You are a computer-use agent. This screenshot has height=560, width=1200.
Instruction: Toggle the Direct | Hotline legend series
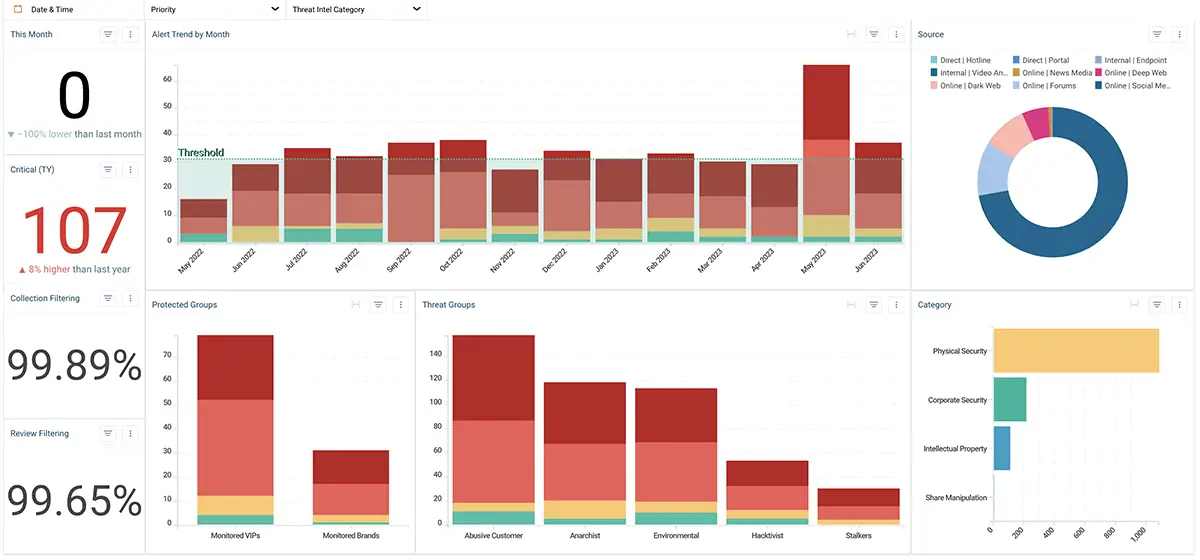click(x=960, y=60)
